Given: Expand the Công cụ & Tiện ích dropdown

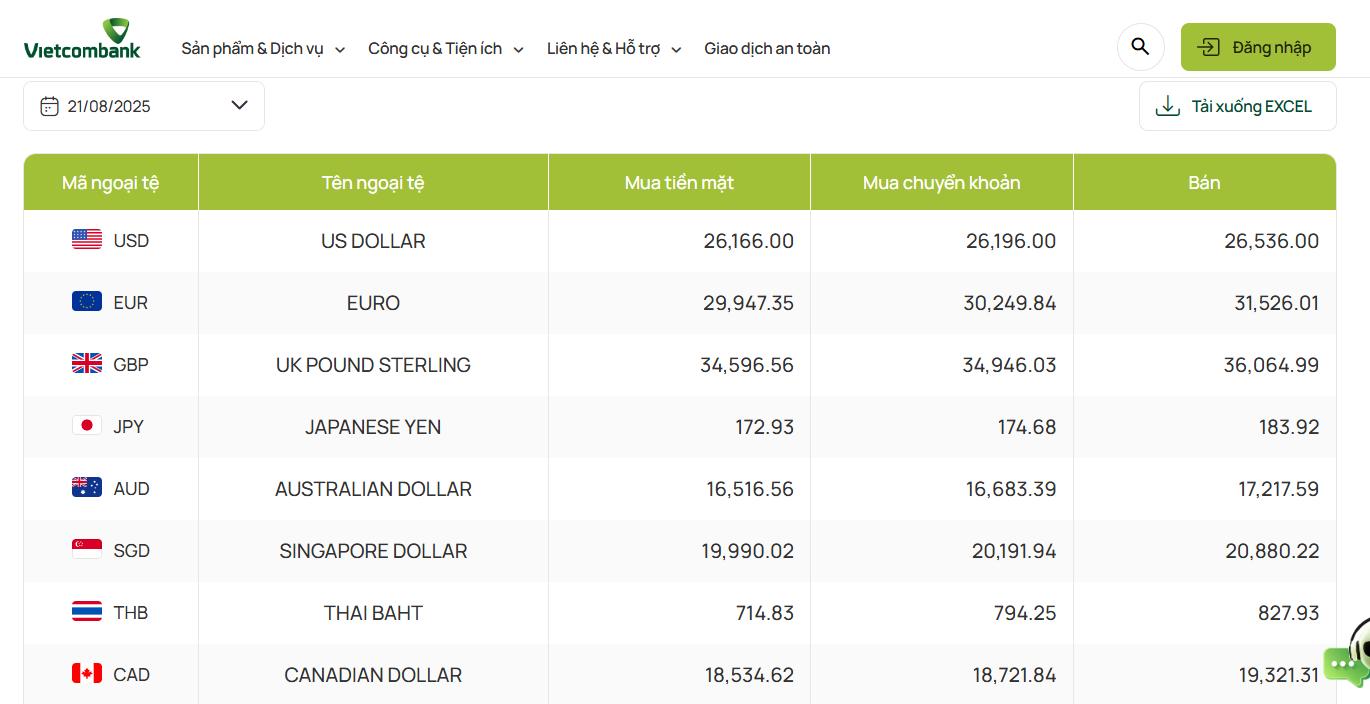Looking at the screenshot, I should (x=446, y=47).
